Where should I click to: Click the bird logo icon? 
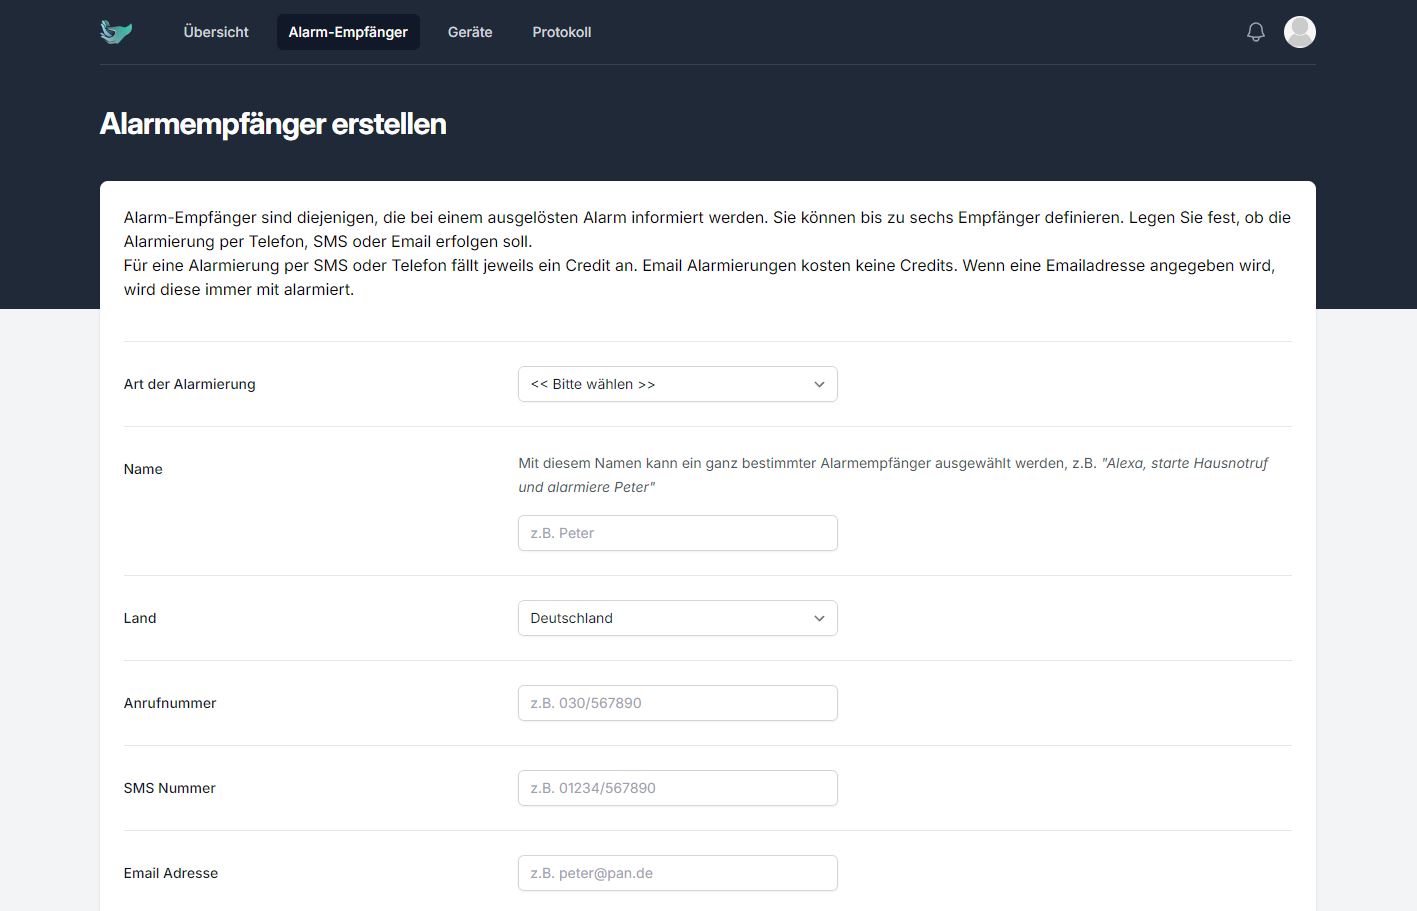116,32
